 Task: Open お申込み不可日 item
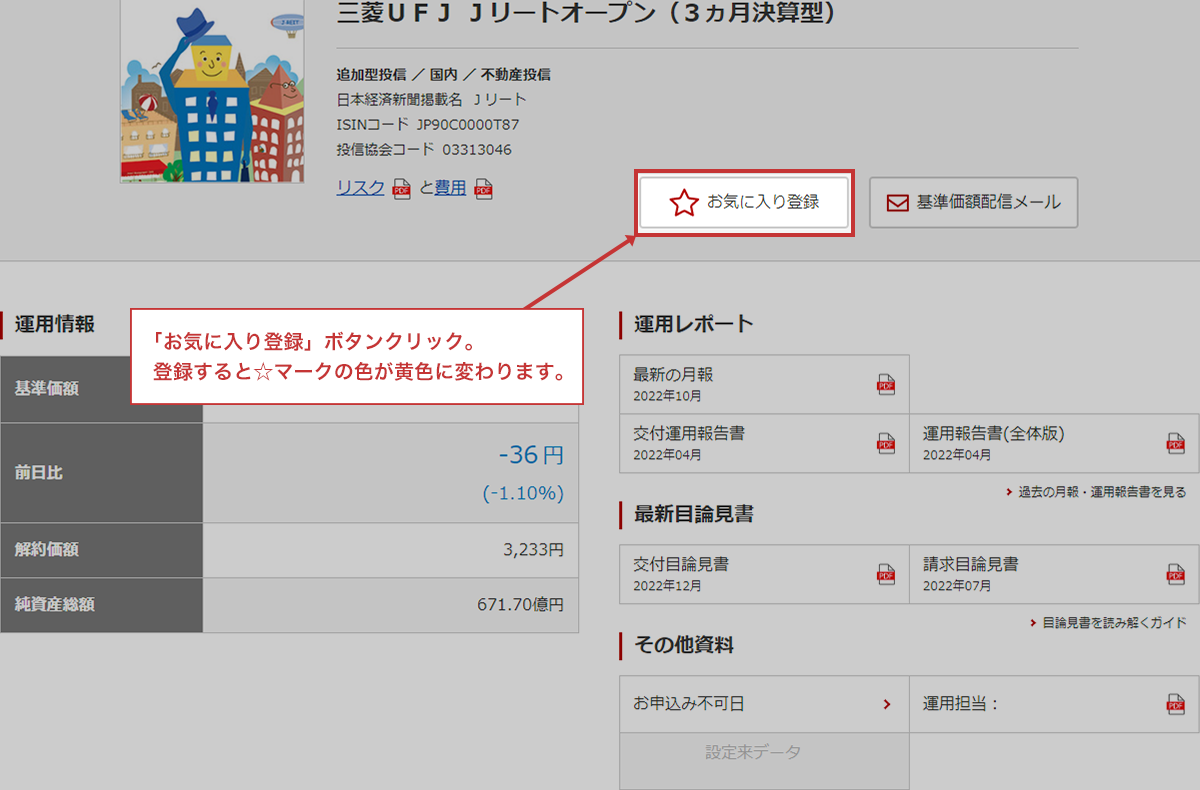click(764, 704)
